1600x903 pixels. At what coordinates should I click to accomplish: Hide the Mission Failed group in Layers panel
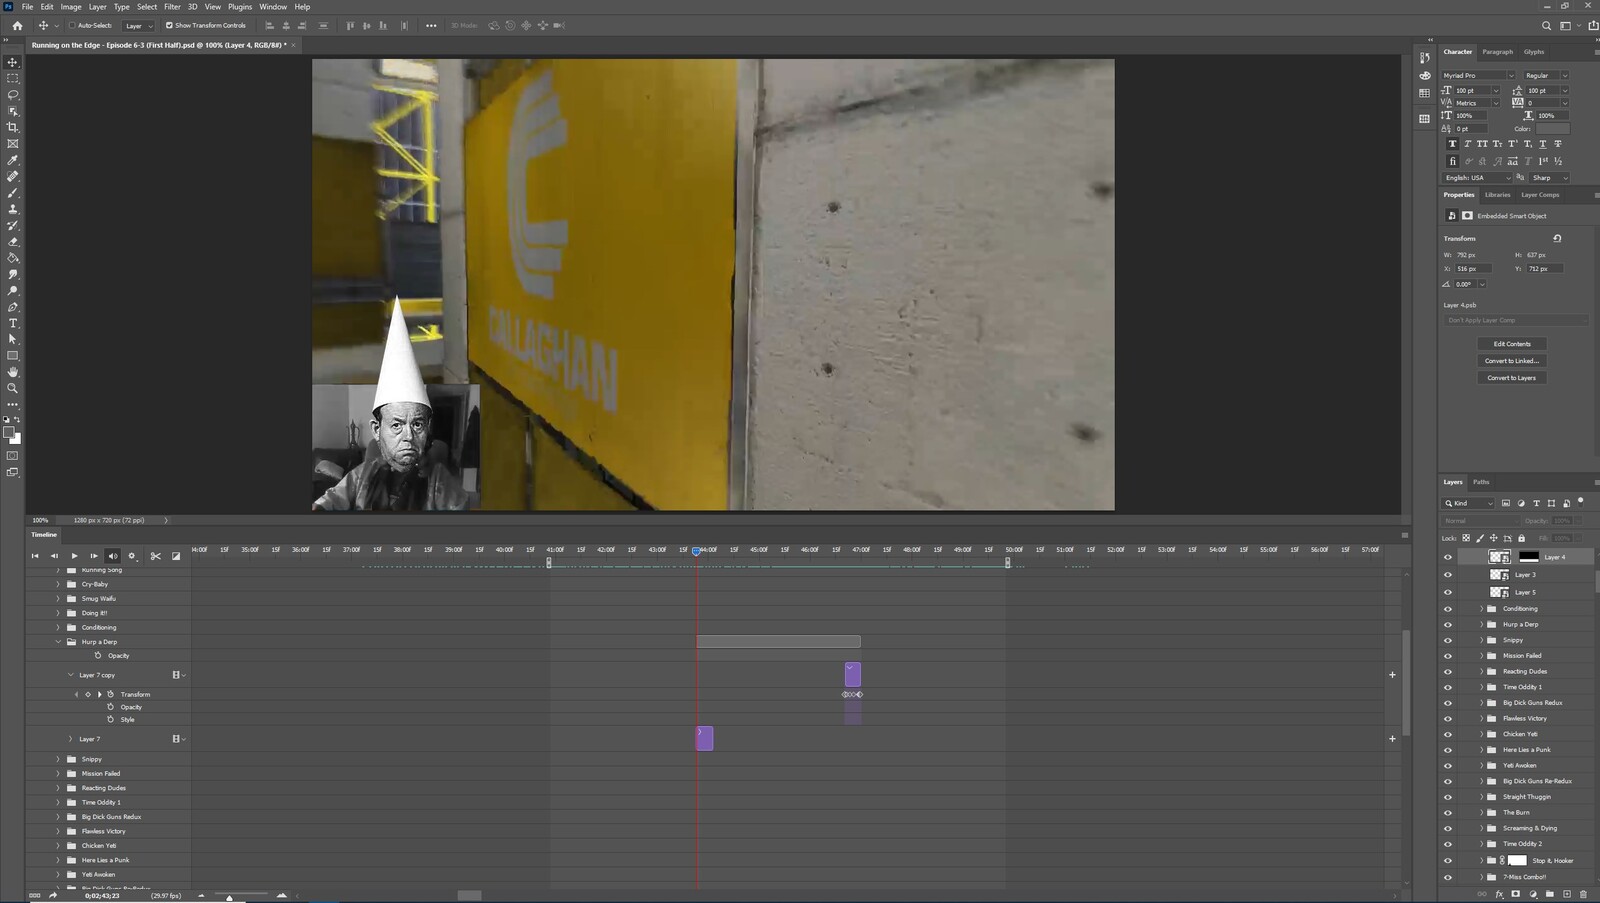point(1447,656)
